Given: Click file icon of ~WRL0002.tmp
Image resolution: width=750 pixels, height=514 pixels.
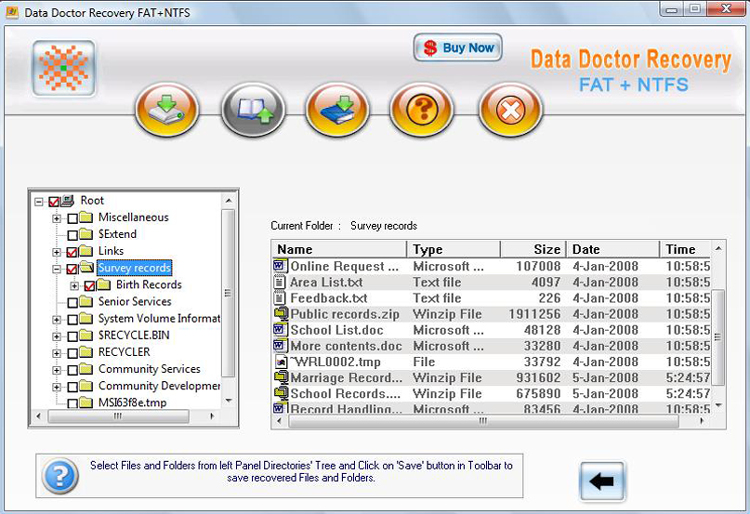Looking at the screenshot, I should (281, 361).
